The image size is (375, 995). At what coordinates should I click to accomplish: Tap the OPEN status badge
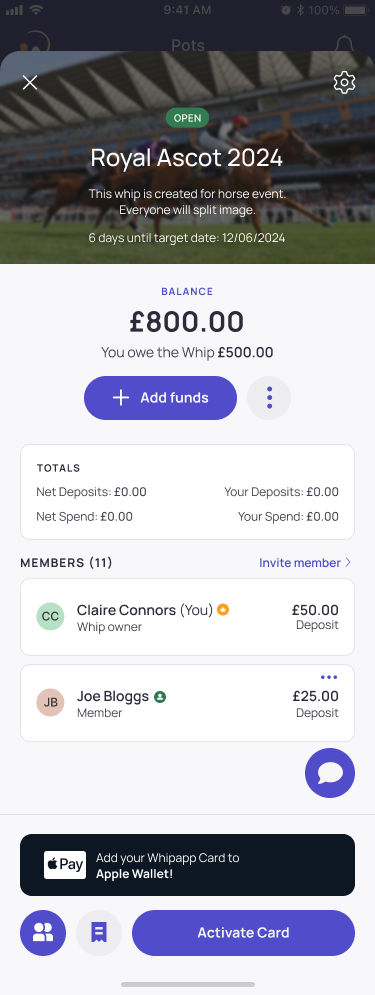(x=187, y=118)
